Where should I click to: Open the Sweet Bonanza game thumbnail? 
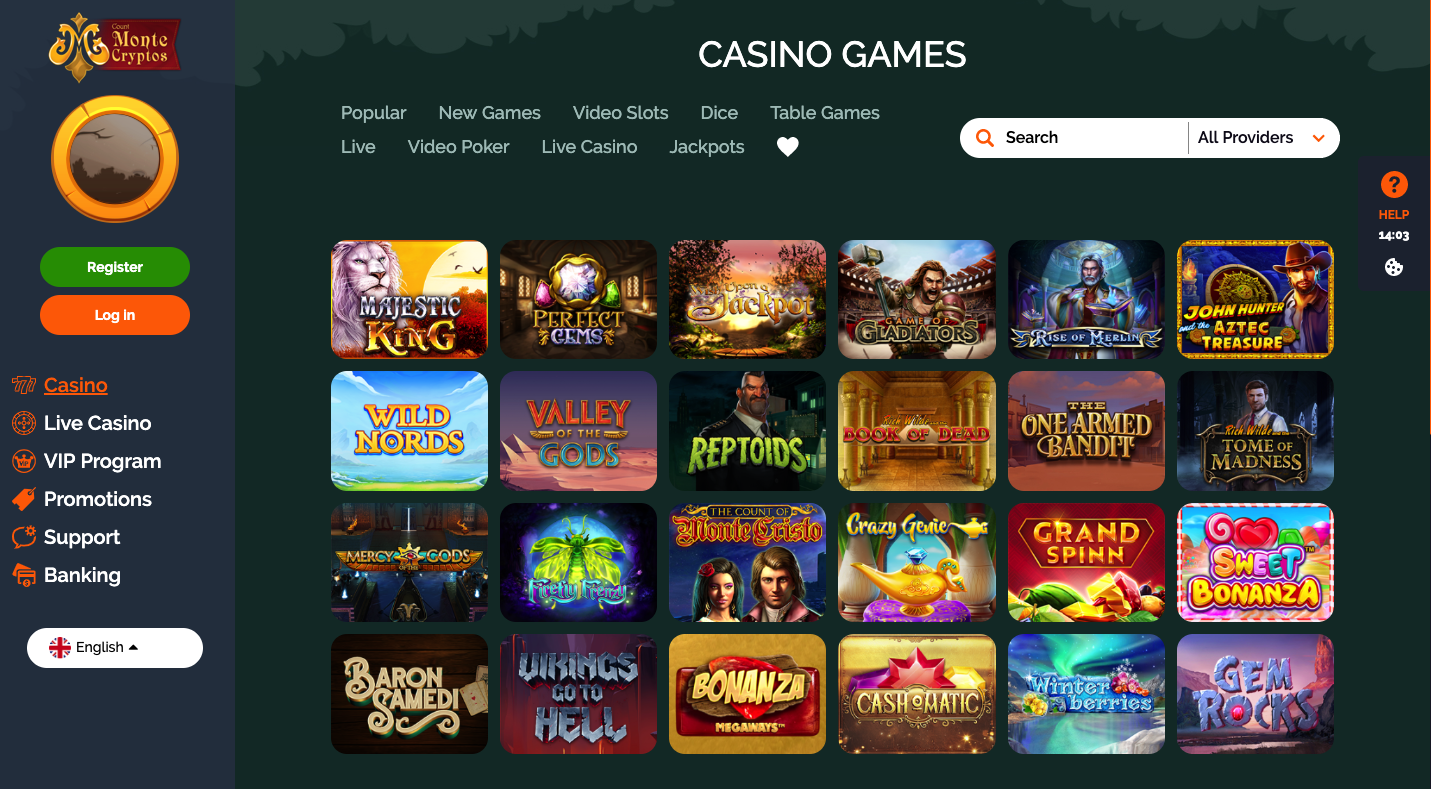[1255, 562]
